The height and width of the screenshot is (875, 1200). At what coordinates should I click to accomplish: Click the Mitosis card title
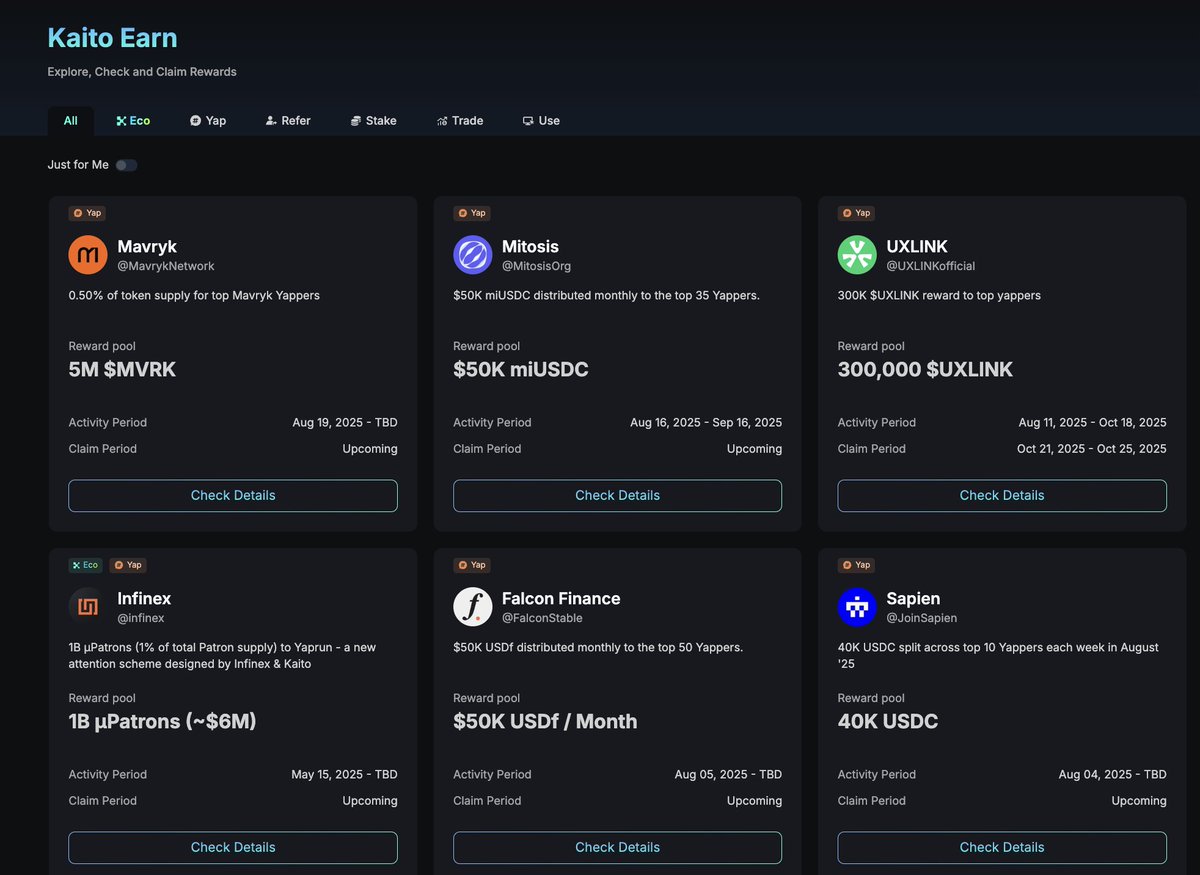pyautogui.click(x=530, y=247)
